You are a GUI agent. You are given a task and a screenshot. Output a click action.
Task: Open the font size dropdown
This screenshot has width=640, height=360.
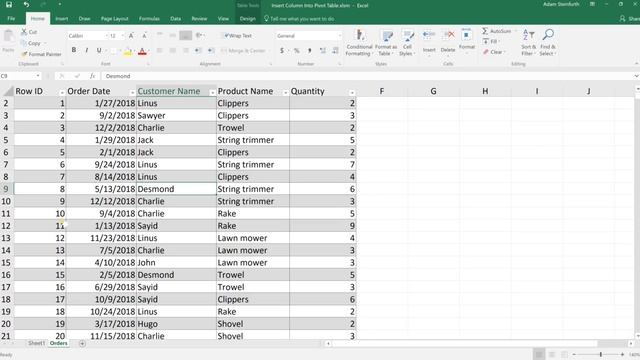click(122, 36)
